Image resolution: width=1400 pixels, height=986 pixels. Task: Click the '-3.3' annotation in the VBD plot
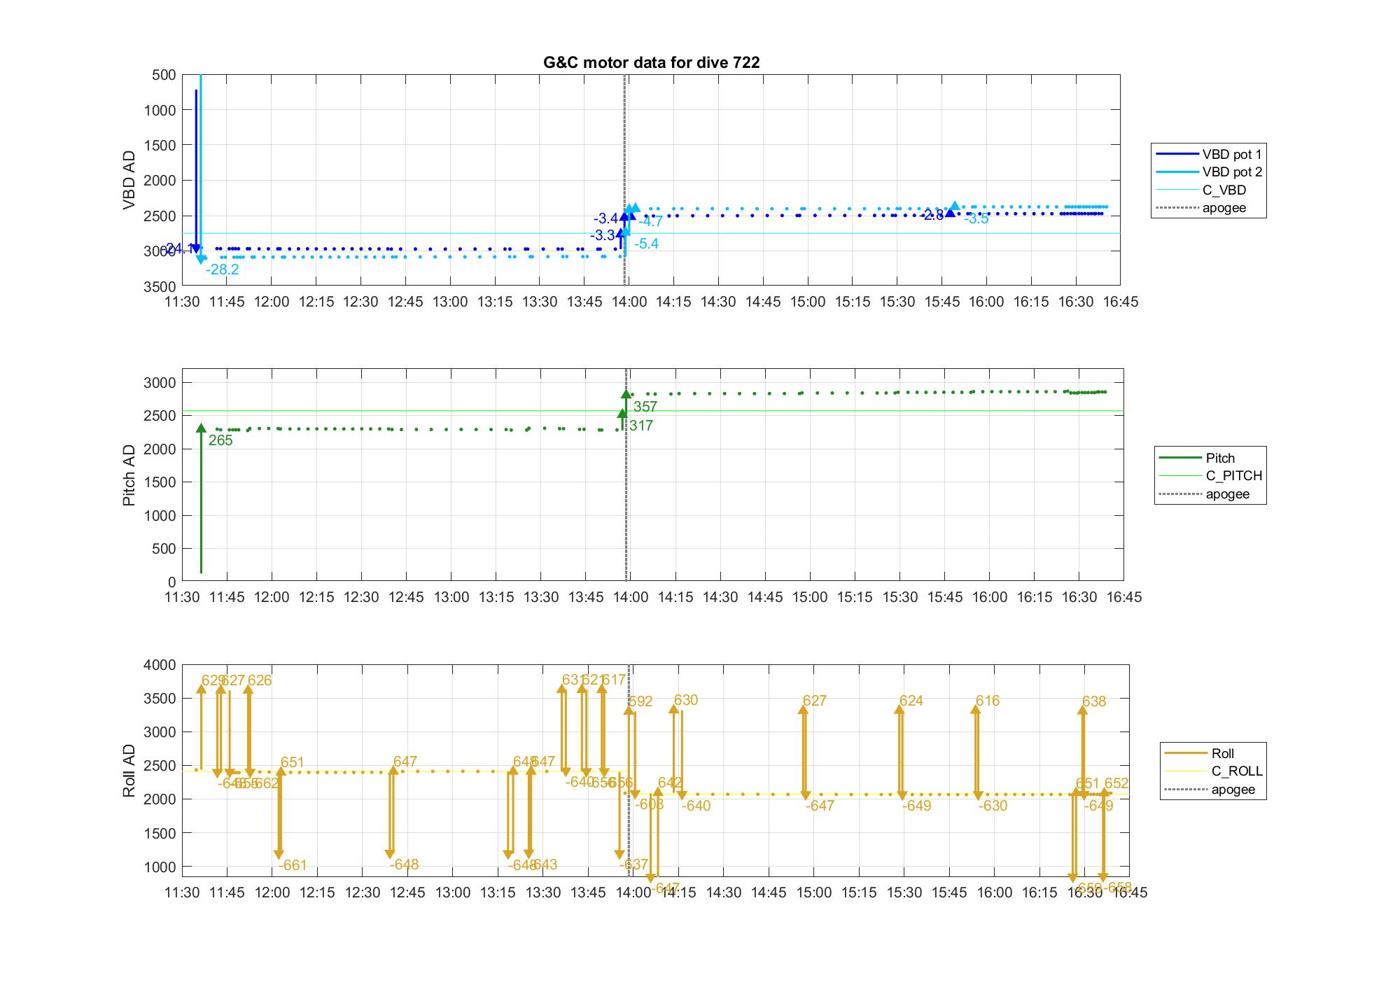(x=603, y=236)
